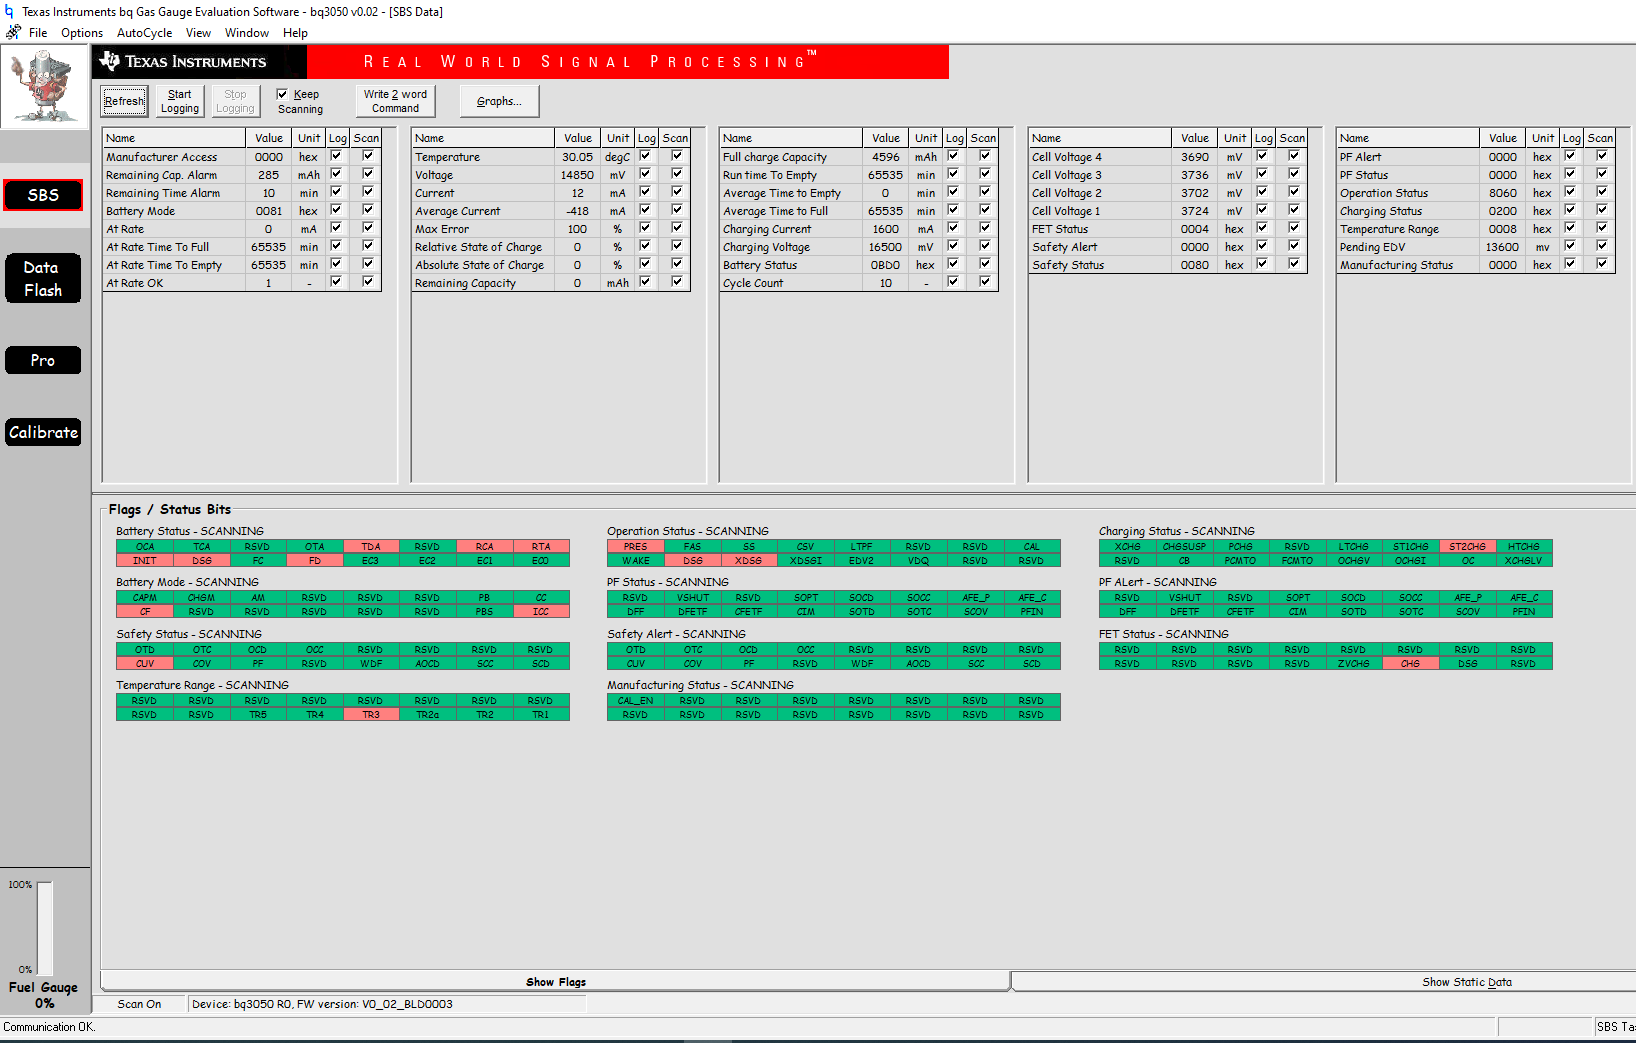Open the Calibrate screen
Screen dimensions: 1636x1043
pos(43,432)
